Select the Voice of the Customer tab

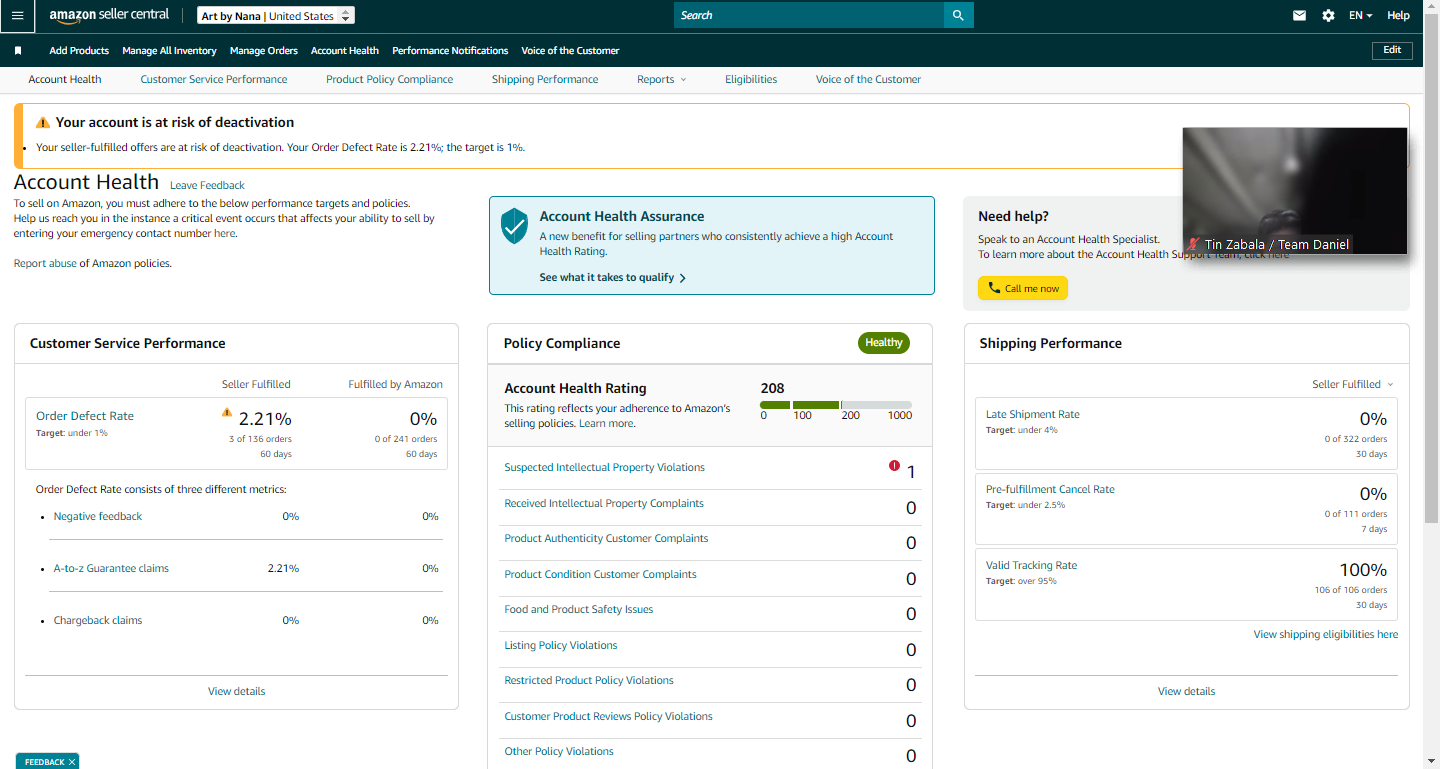point(868,79)
